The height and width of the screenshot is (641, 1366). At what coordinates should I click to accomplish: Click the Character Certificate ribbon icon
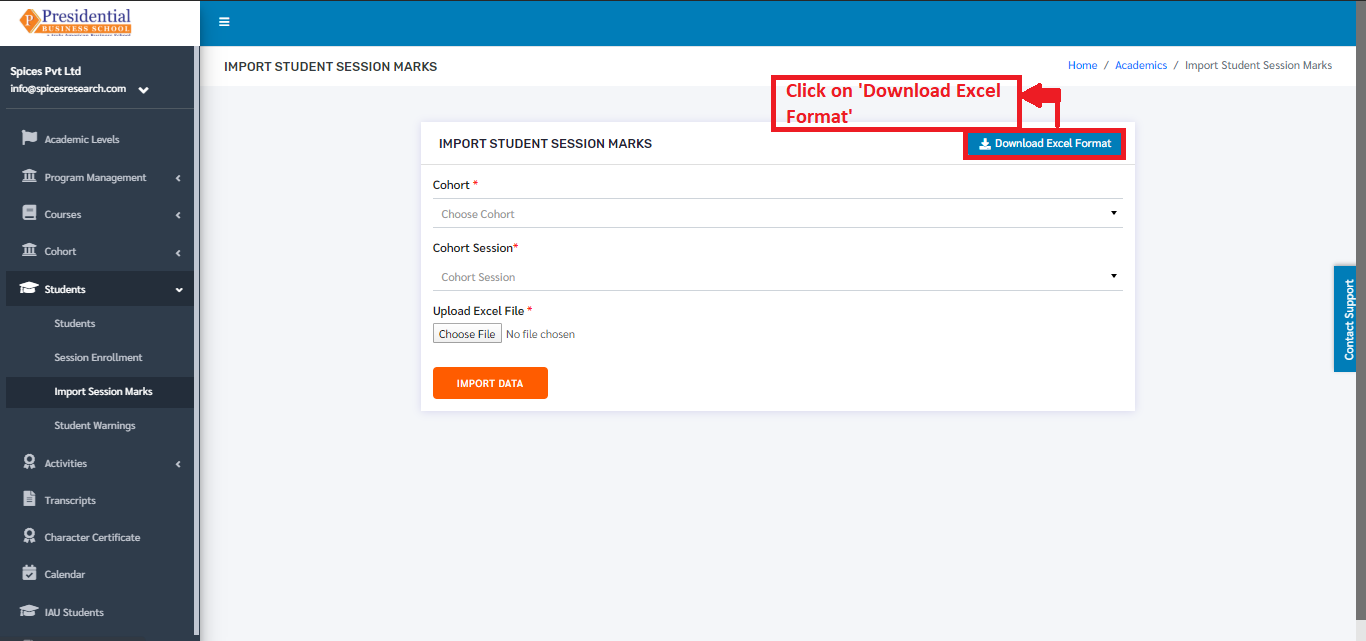pyautogui.click(x=29, y=536)
